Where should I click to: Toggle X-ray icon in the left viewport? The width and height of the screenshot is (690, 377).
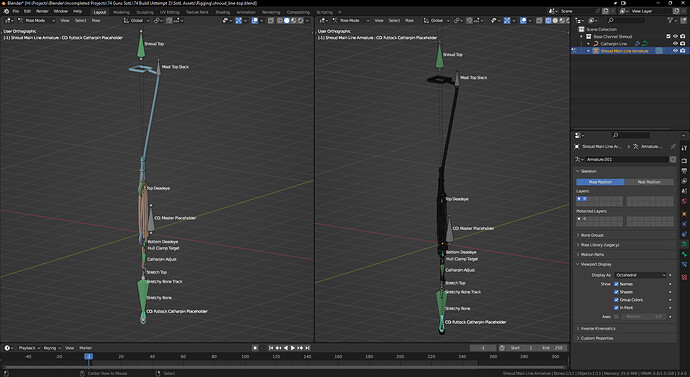click(x=270, y=20)
